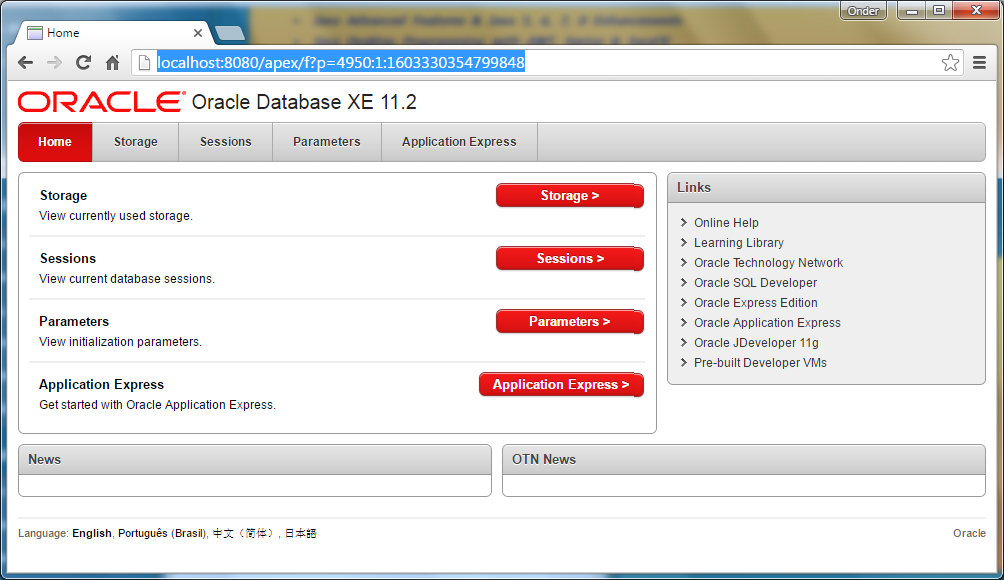1004x580 pixels.
Task: Click the chevron beside Learning Library
Action: tap(684, 242)
